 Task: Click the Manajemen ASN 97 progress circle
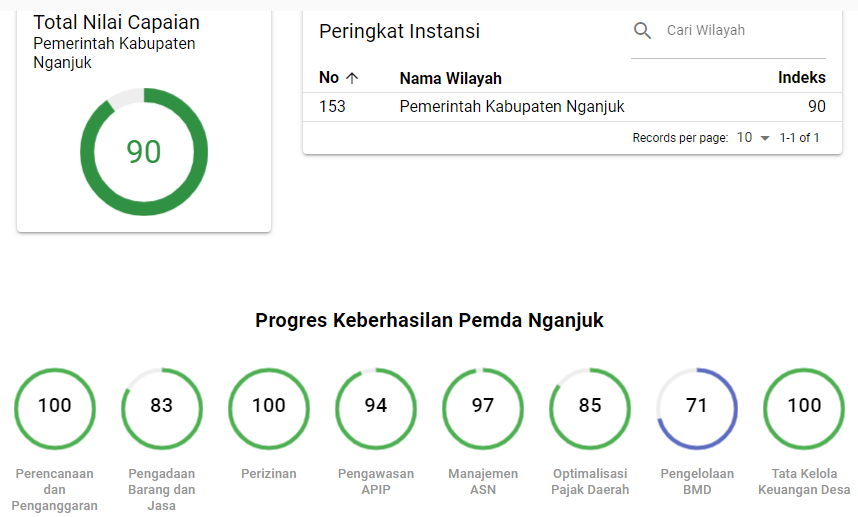[483, 409]
